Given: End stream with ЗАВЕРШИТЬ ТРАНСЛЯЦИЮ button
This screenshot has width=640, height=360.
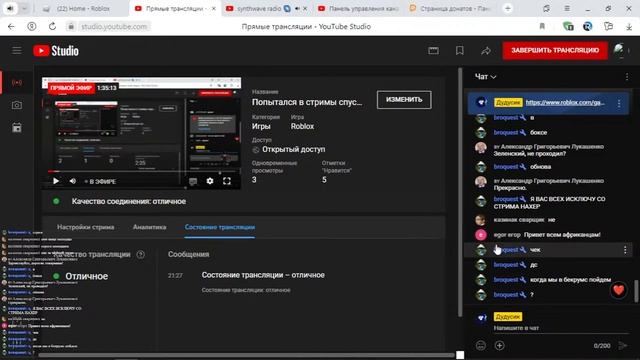Looking at the screenshot, I should pos(555,51).
